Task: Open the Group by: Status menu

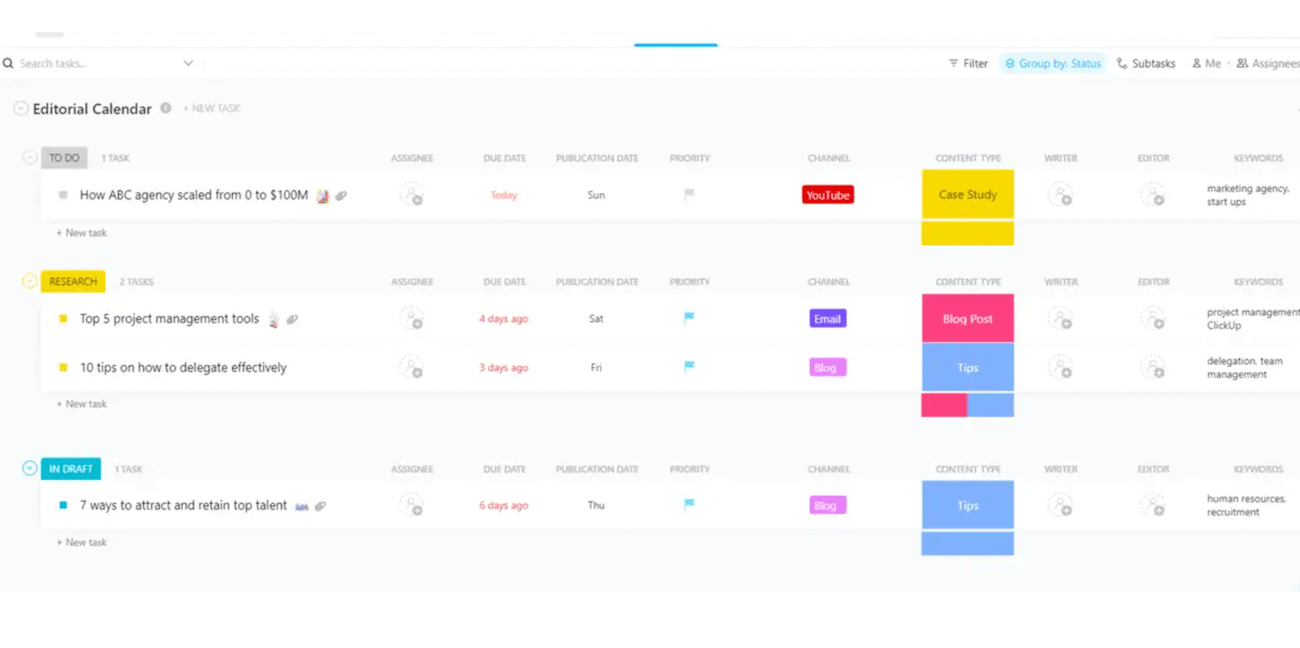Action: tap(1052, 62)
